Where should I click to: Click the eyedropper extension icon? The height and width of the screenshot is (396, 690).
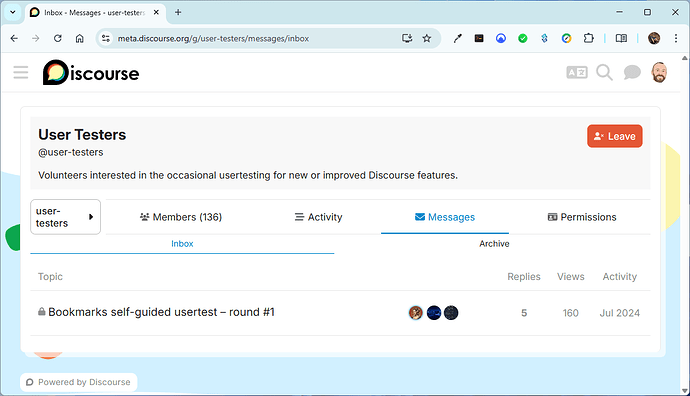tap(458, 38)
